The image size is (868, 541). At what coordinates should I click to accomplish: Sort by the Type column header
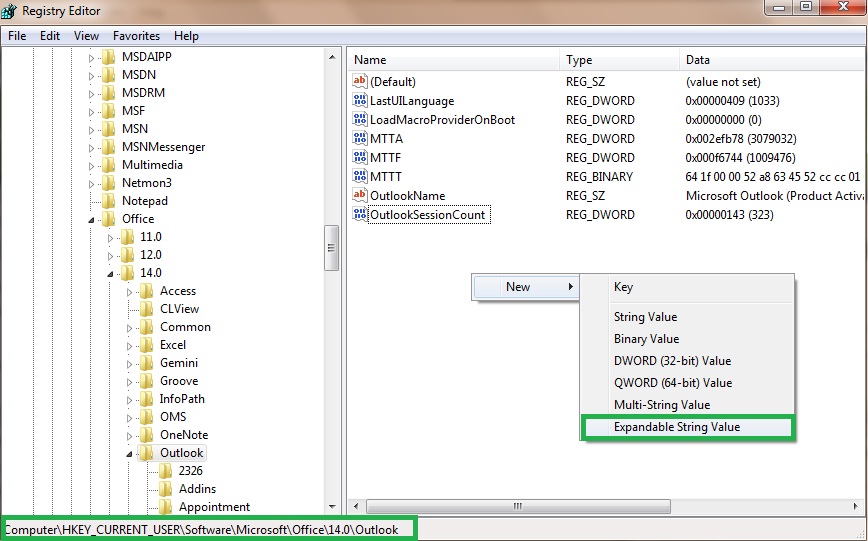tap(619, 60)
